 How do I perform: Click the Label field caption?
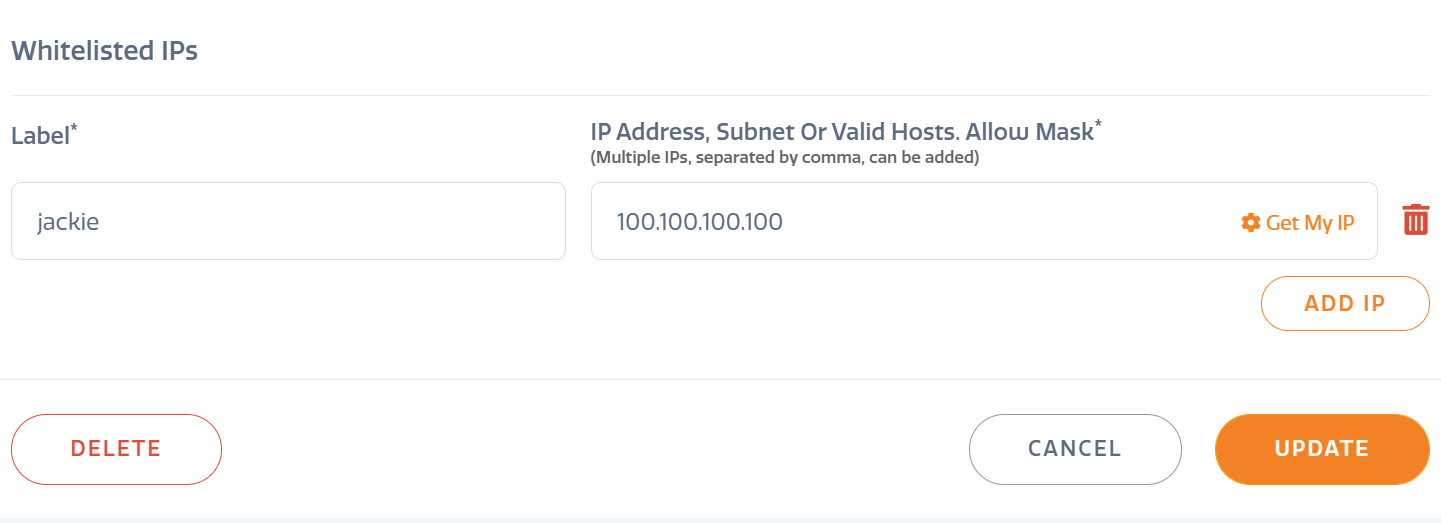tap(40, 135)
